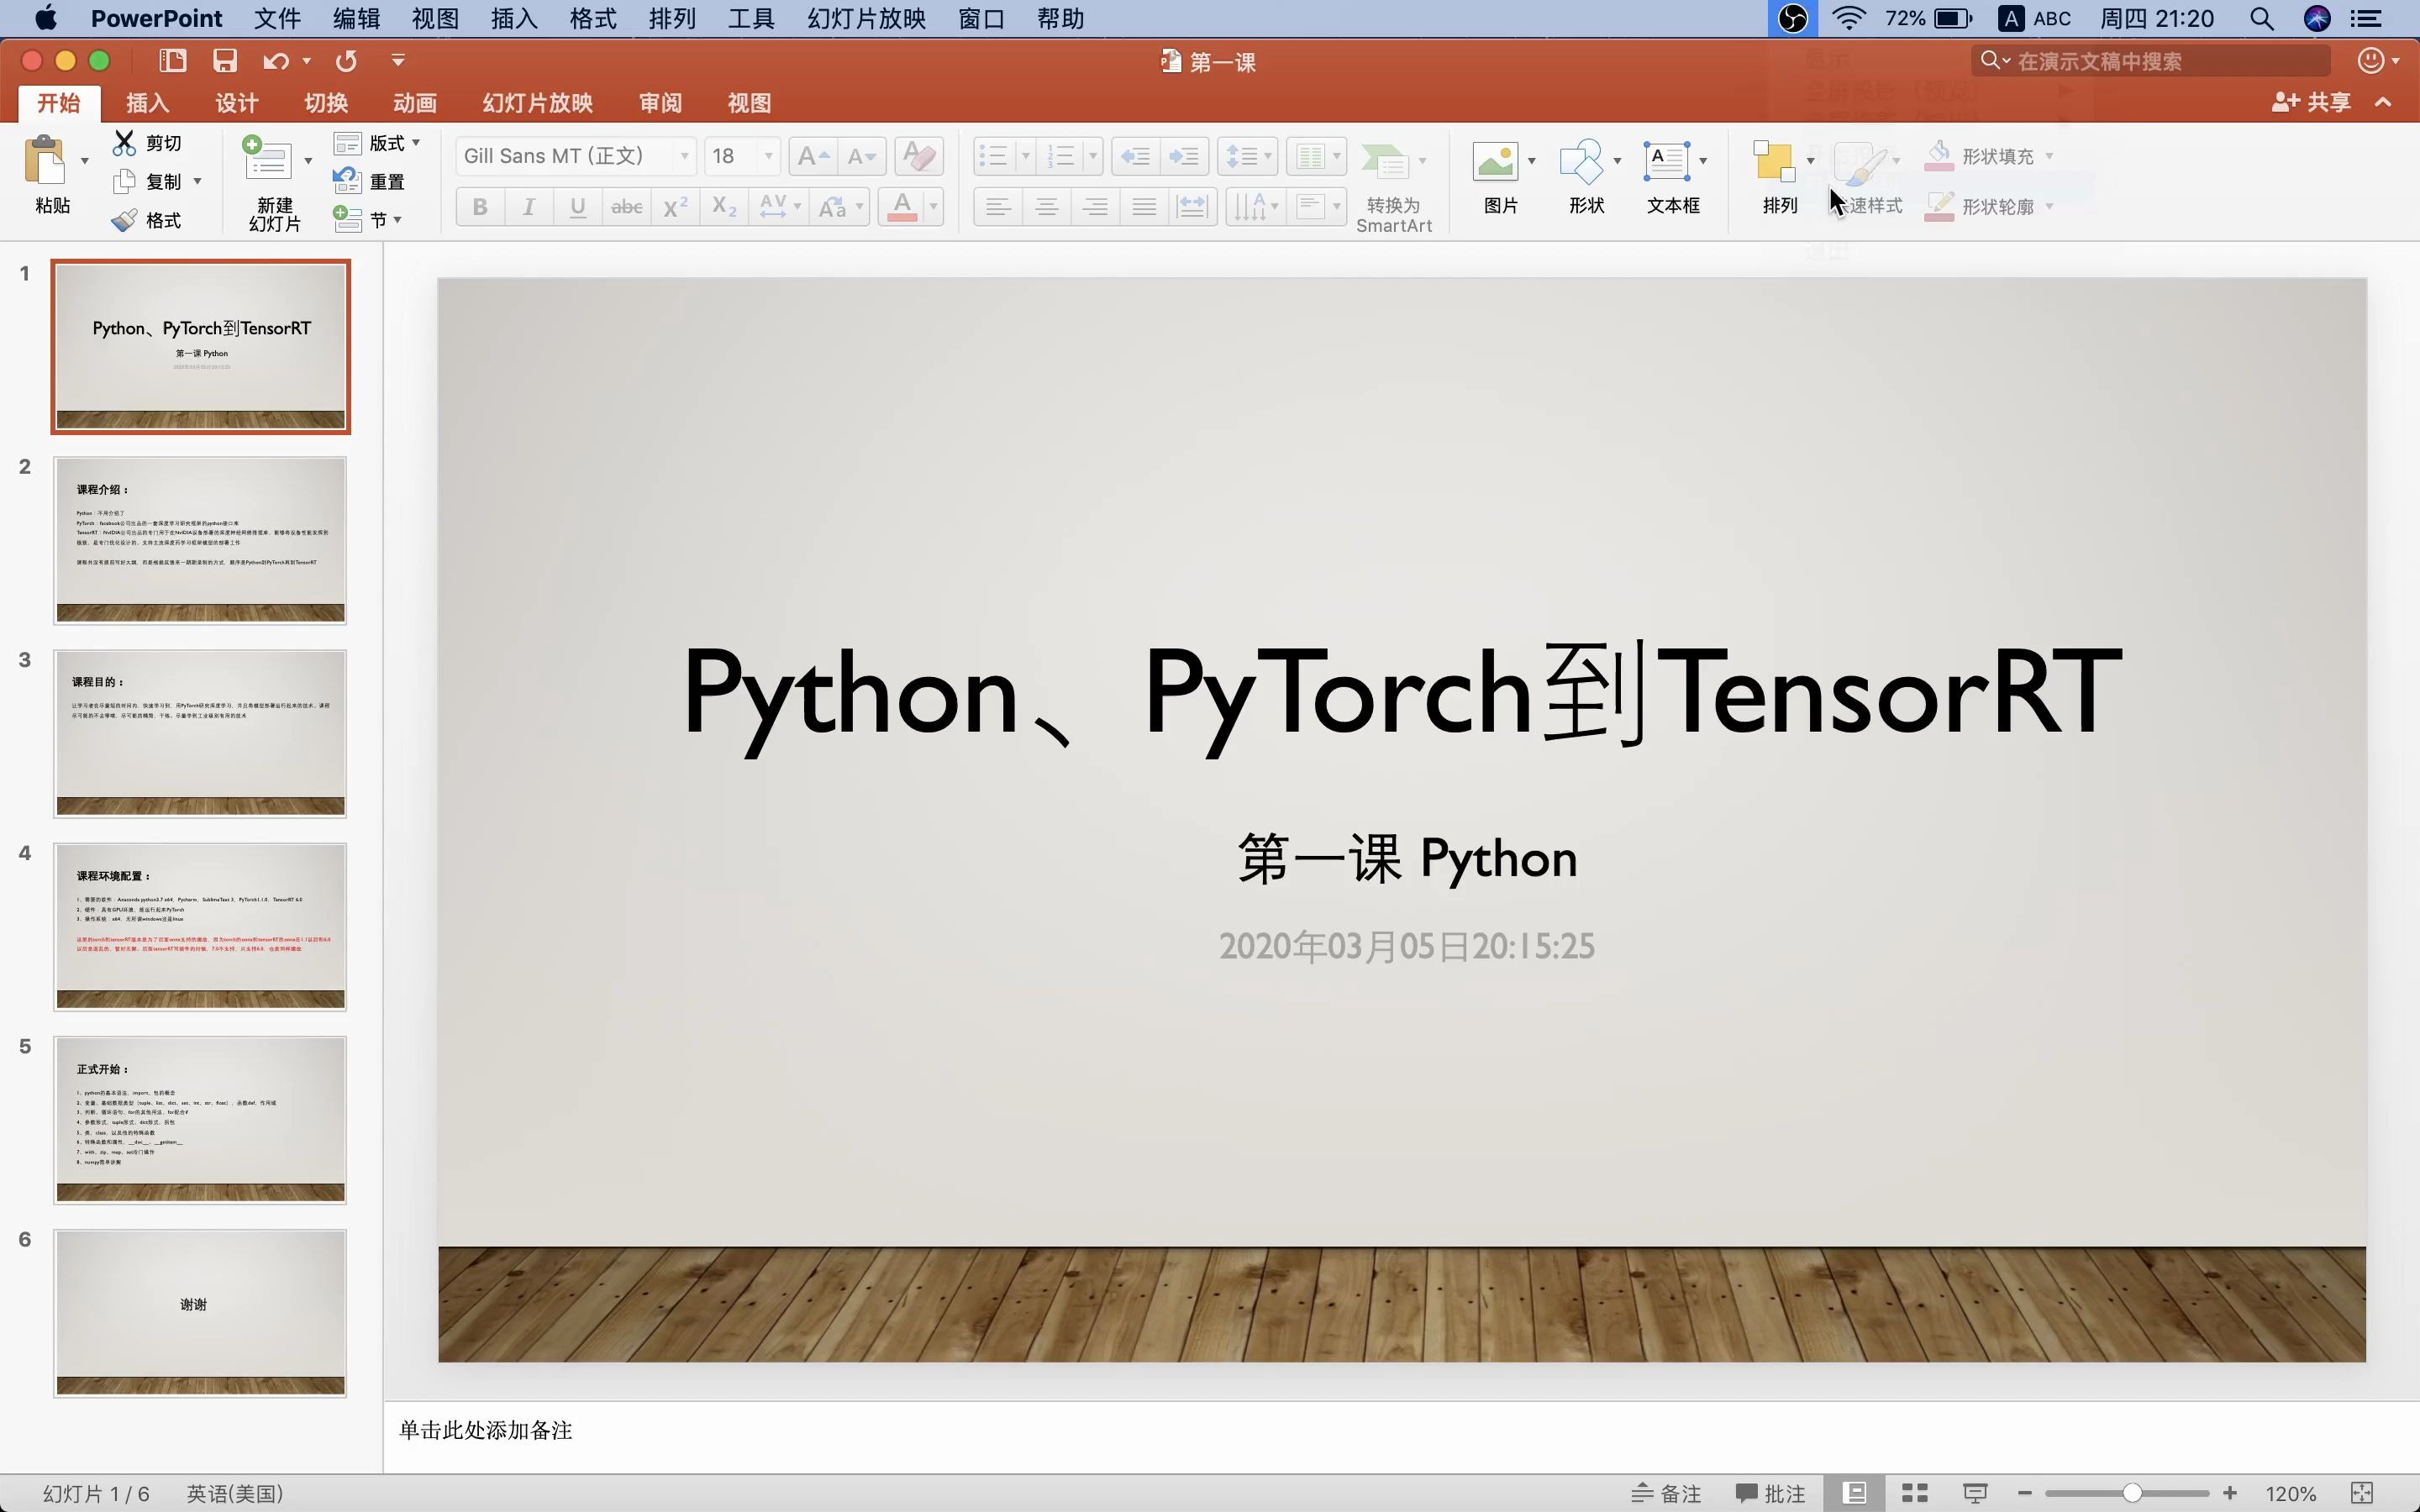2420x1512 pixels.
Task: Click Reset (重置) slide button
Action: point(368,181)
